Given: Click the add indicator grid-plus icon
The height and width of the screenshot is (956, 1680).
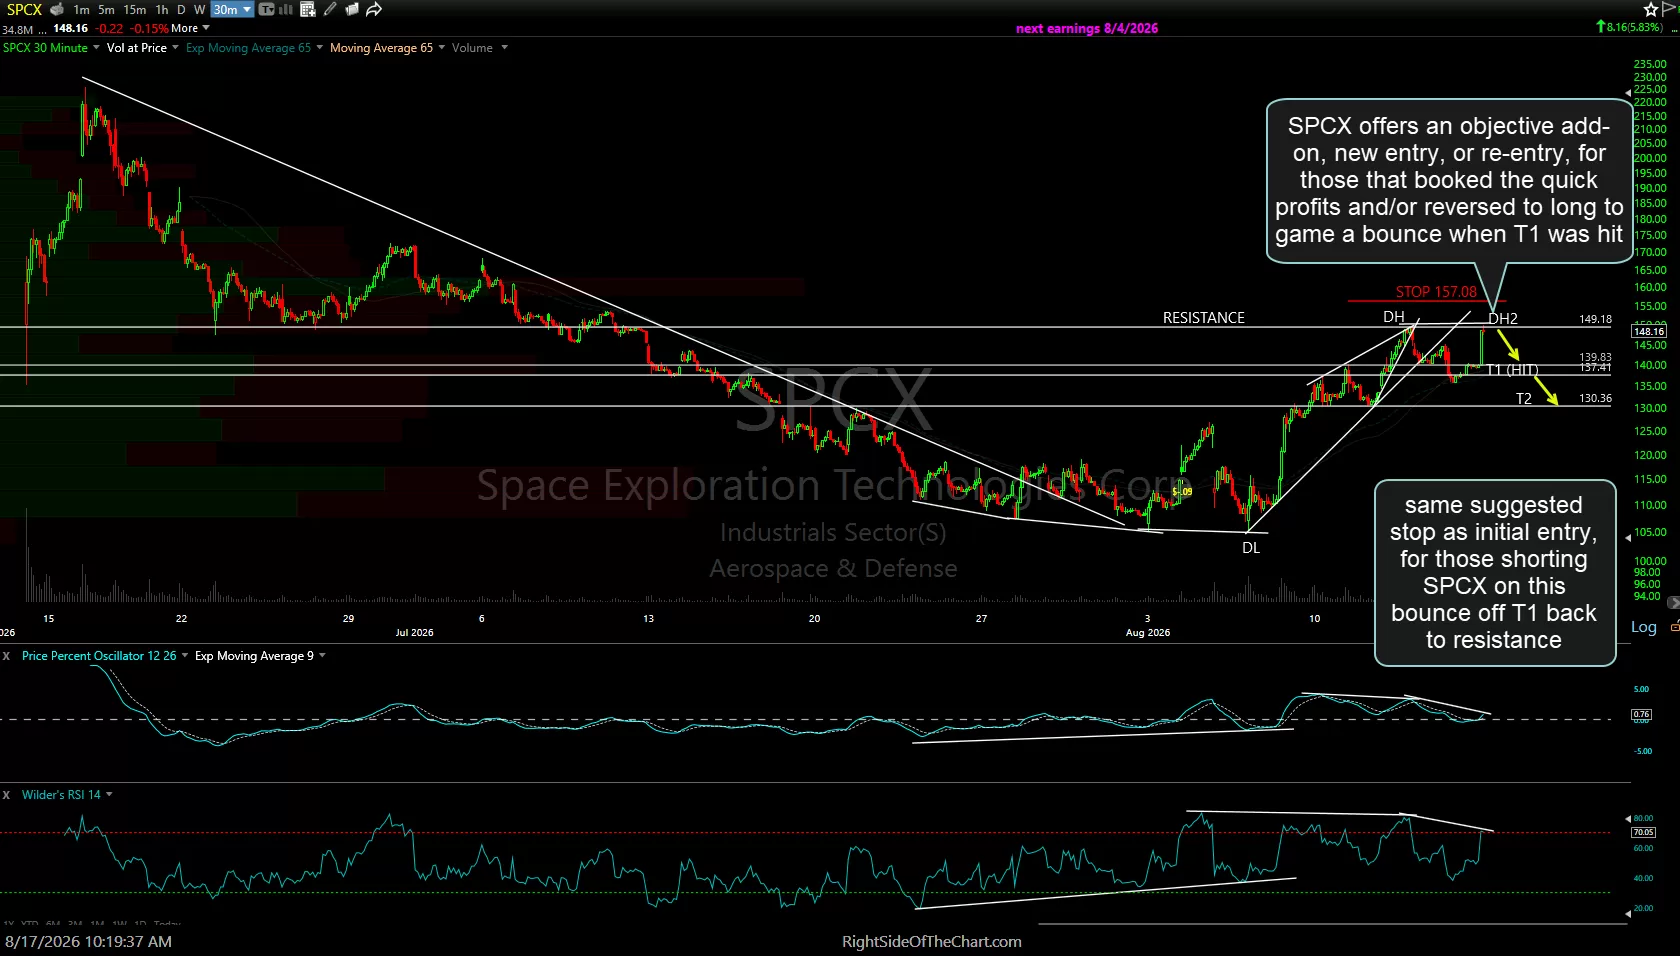Looking at the screenshot, I should point(308,10).
